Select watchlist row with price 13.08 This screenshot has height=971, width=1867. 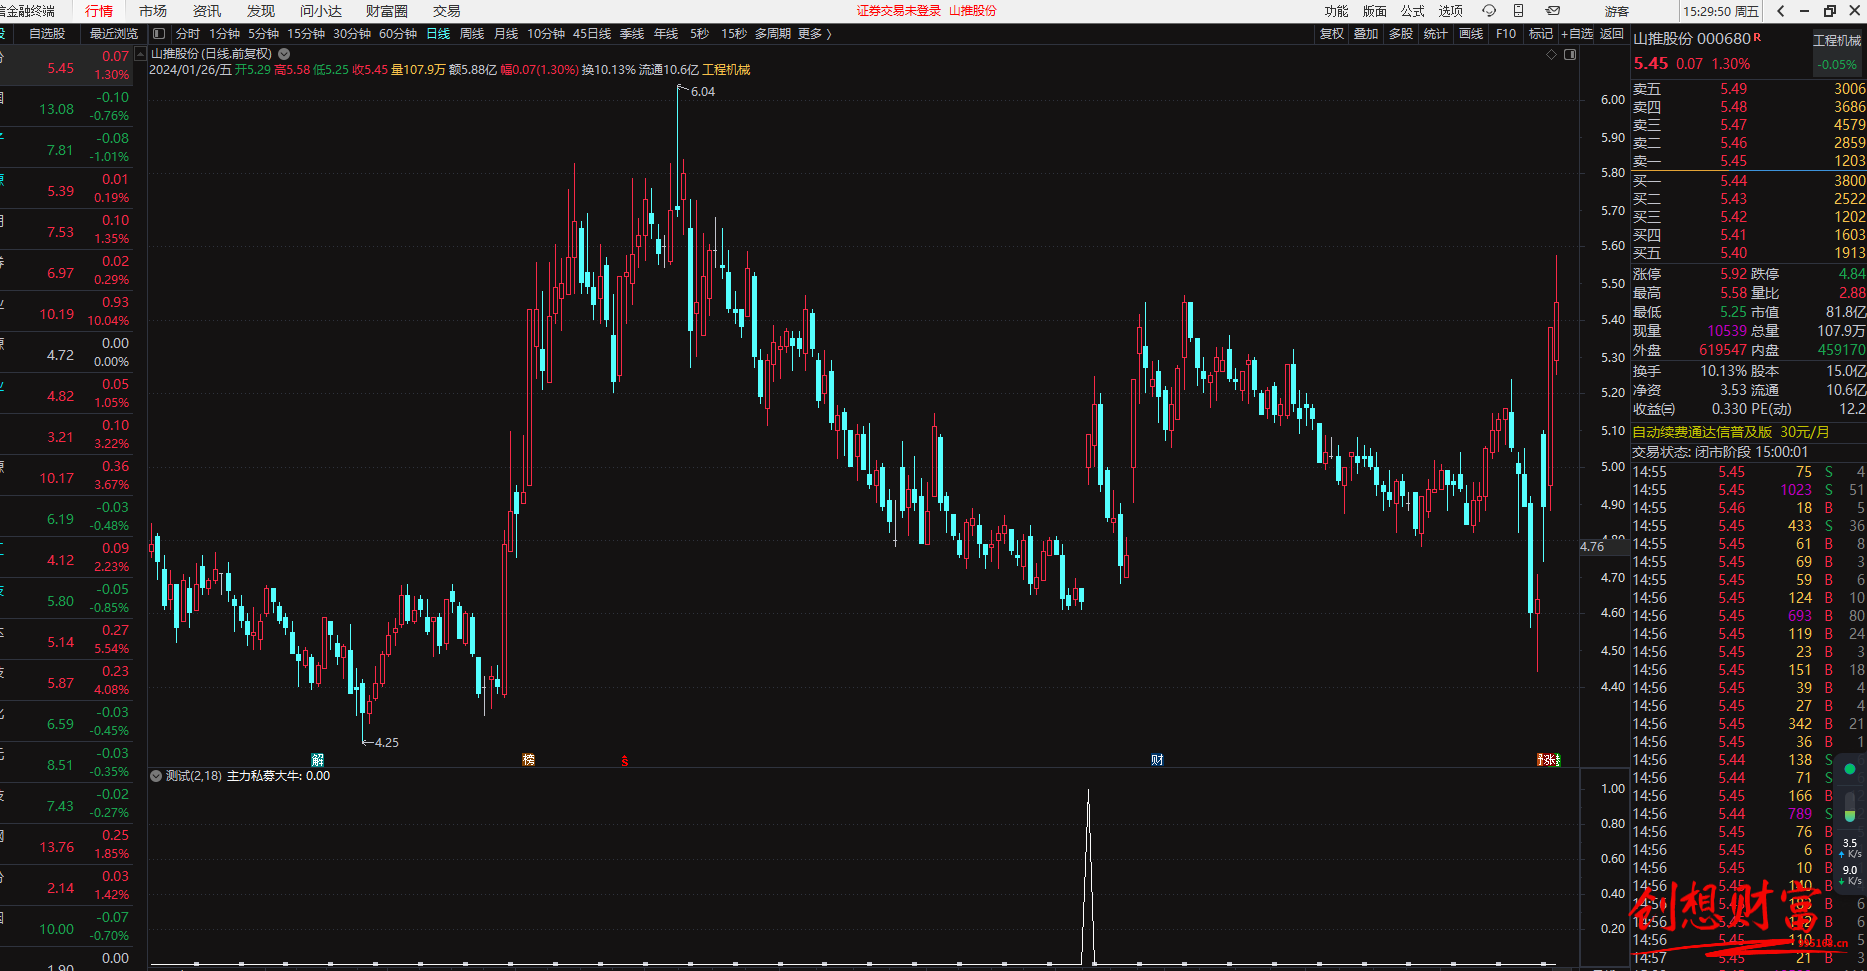pyautogui.click(x=66, y=108)
